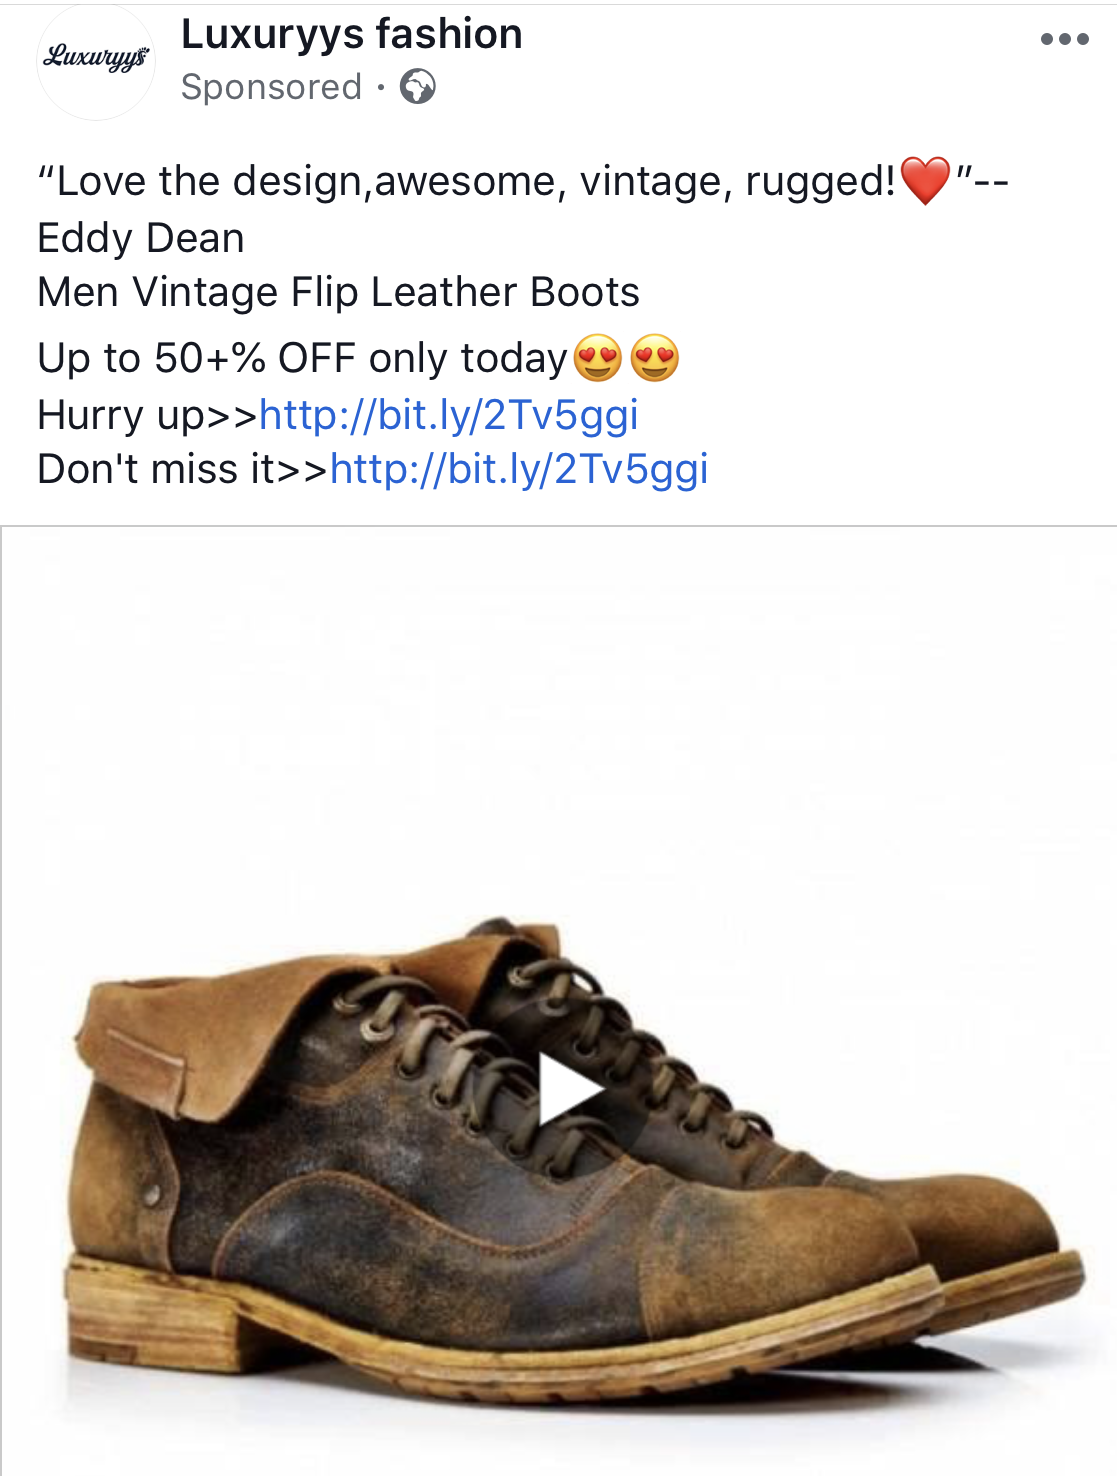Click the Don't miss it>> text
1117x1476 pixels.
point(183,469)
